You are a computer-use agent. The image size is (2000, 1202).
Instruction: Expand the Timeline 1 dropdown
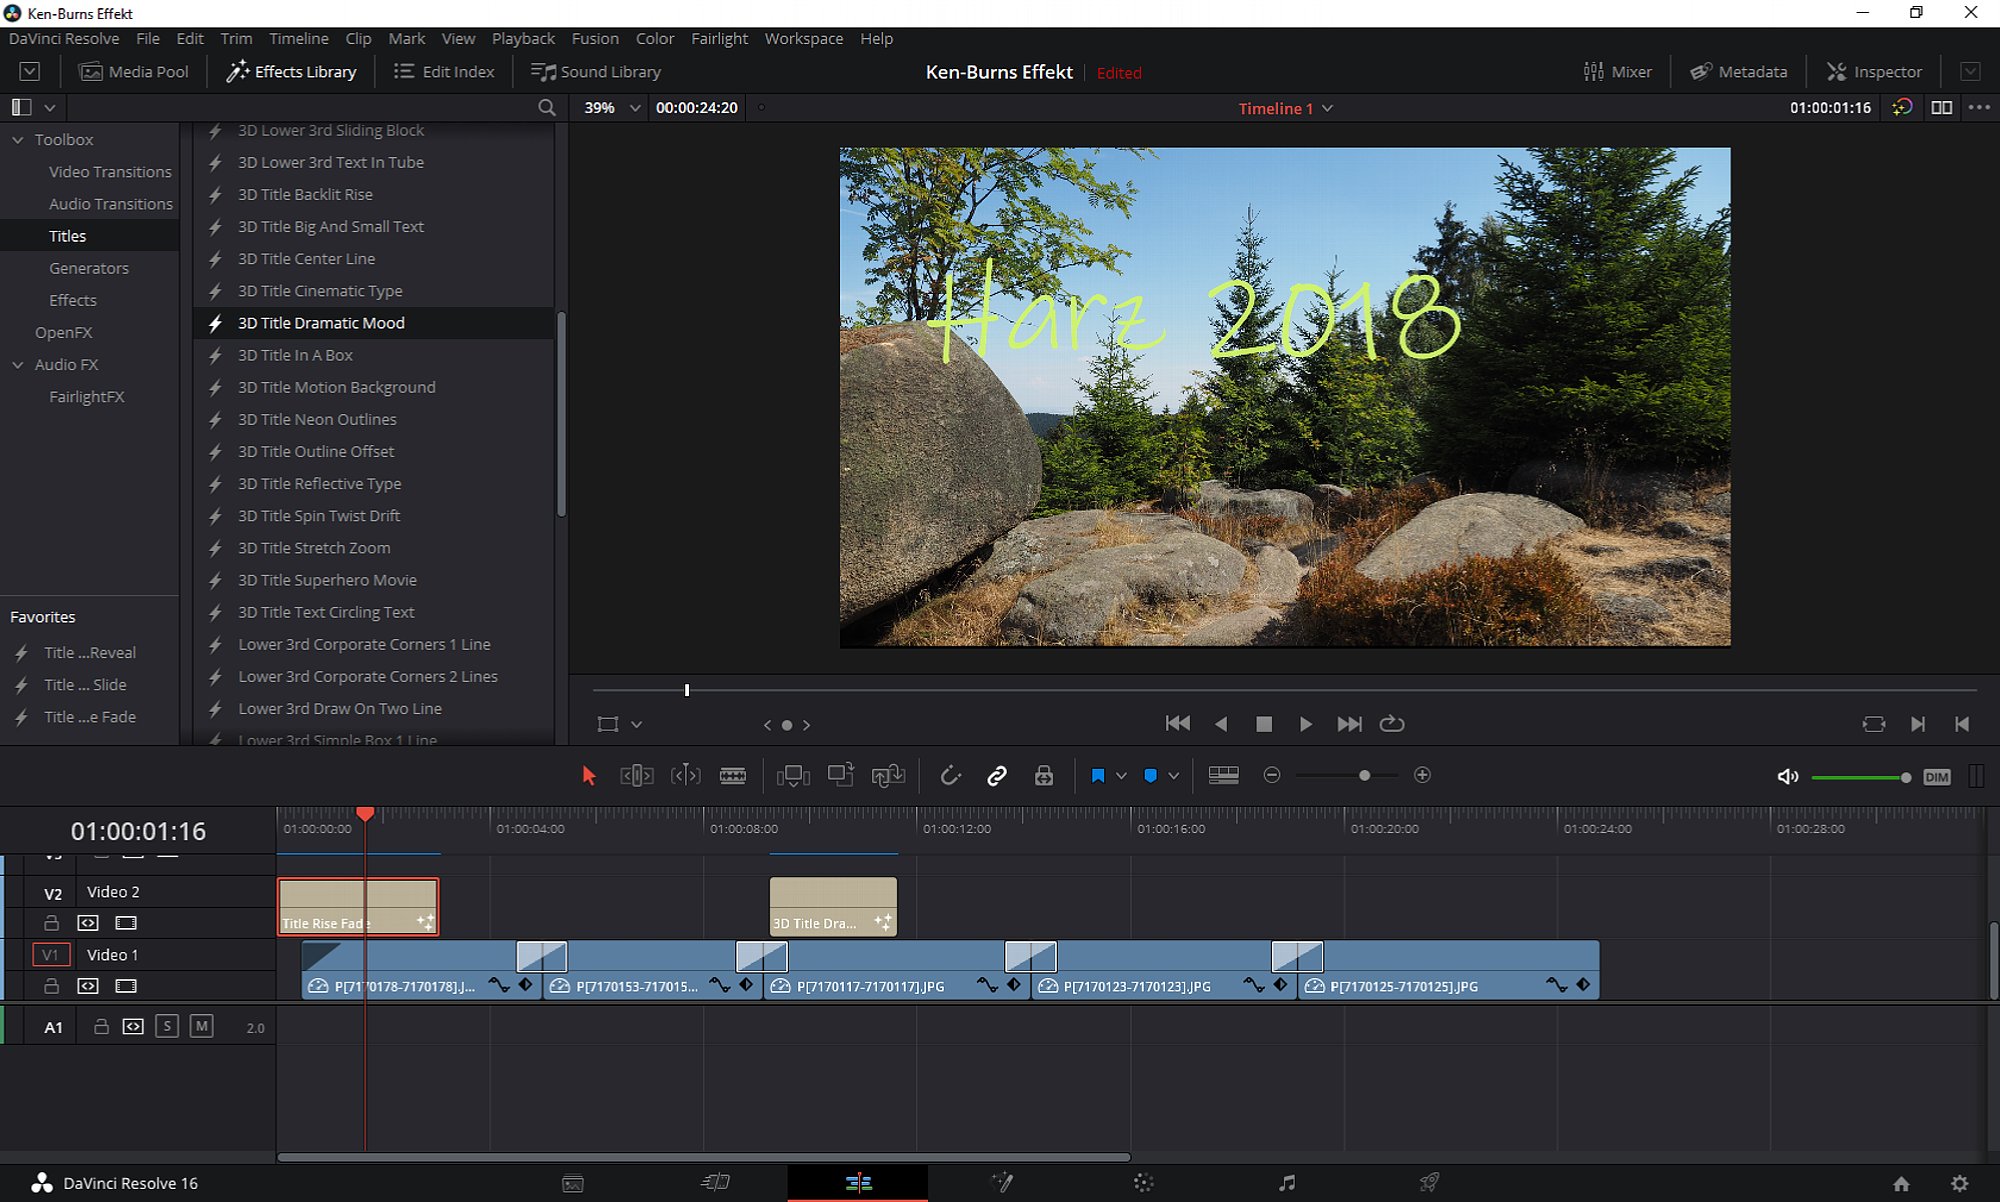pyautogui.click(x=1328, y=108)
